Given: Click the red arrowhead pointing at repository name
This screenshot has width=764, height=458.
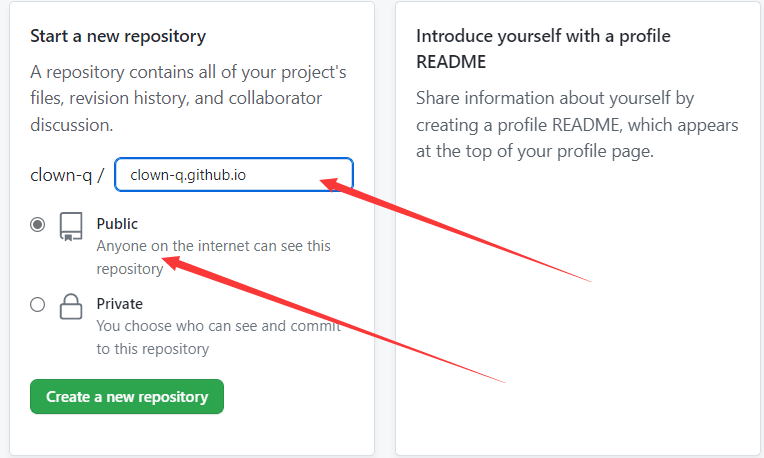Looking at the screenshot, I should click(334, 185).
